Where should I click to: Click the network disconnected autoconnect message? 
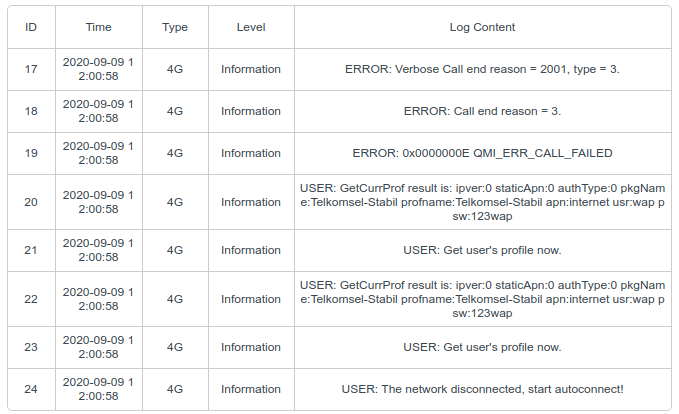[482, 389]
